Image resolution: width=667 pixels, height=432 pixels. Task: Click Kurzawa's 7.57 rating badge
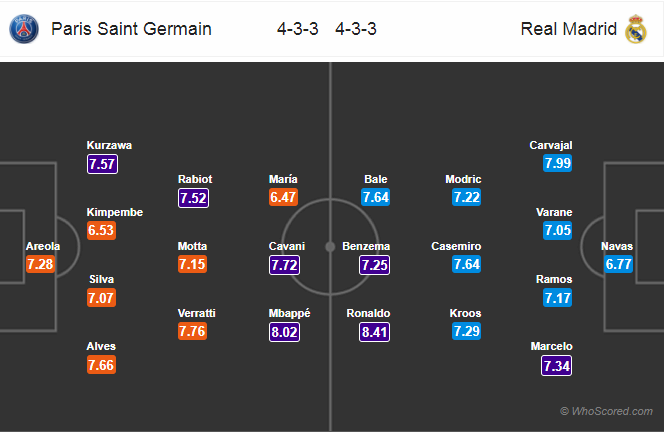[103, 163]
